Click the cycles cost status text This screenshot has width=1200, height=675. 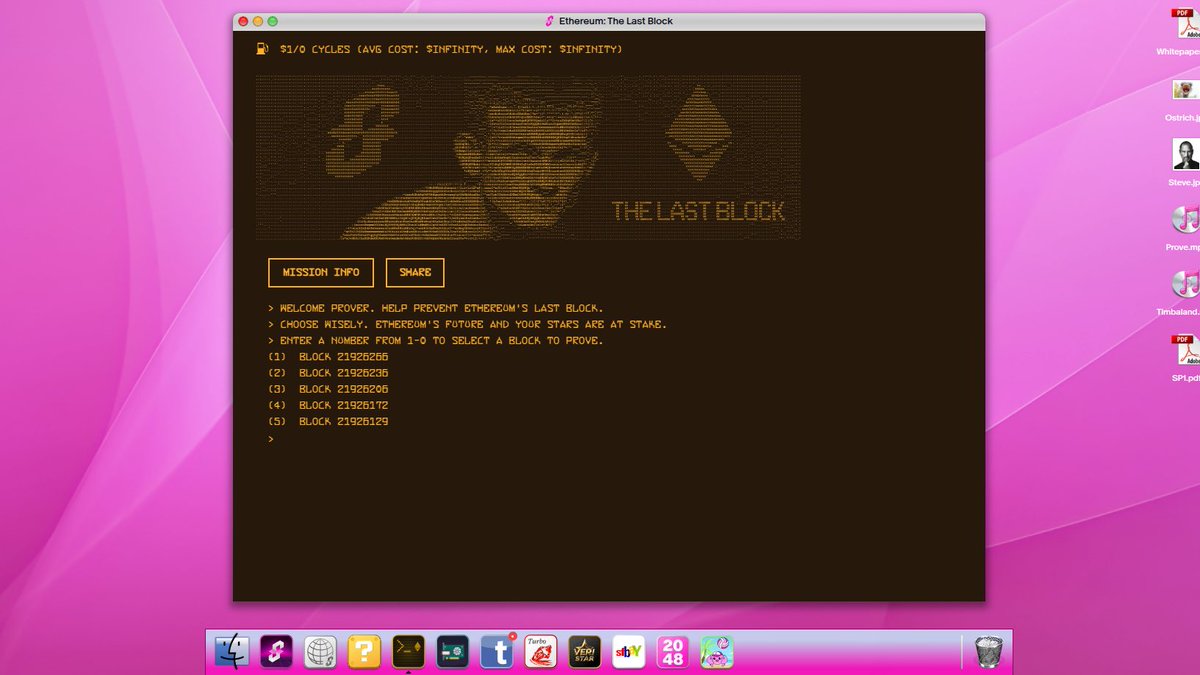[451, 49]
